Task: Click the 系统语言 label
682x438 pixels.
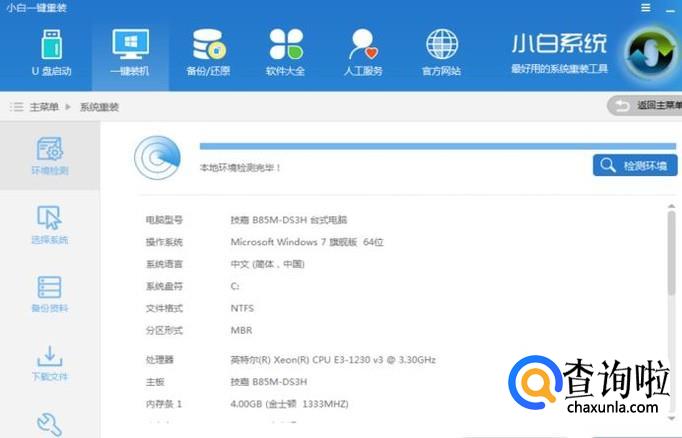Action: point(164,264)
